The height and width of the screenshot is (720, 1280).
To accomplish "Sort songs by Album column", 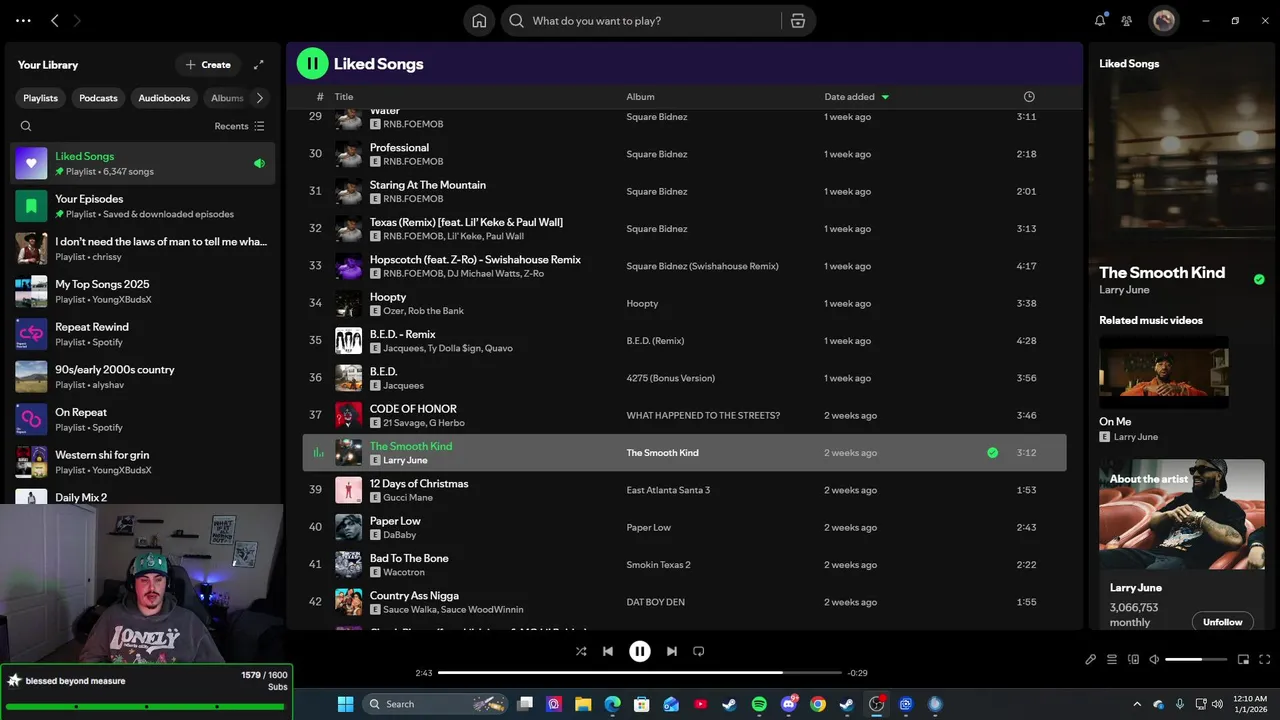I will pyautogui.click(x=640, y=97).
